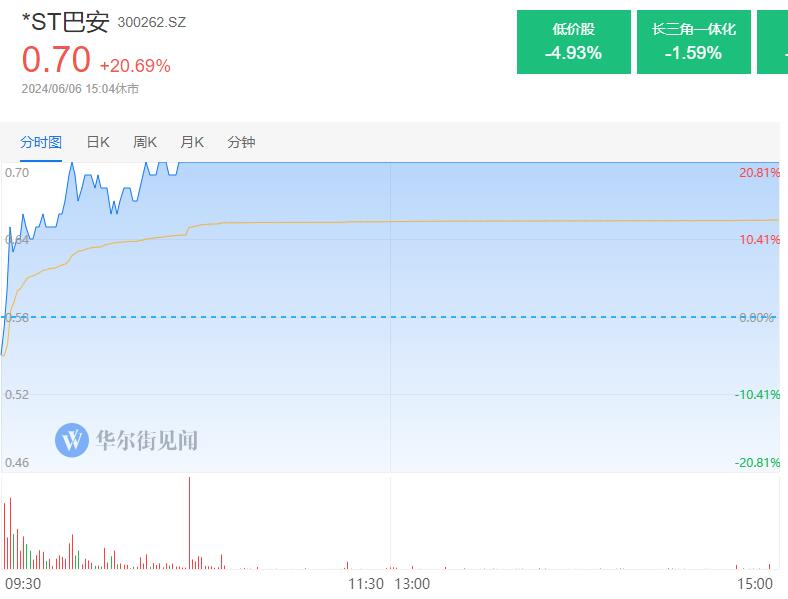This screenshot has width=788, height=599.
Task: Click the *ST巴安 stock name
Action: [65, 22]
